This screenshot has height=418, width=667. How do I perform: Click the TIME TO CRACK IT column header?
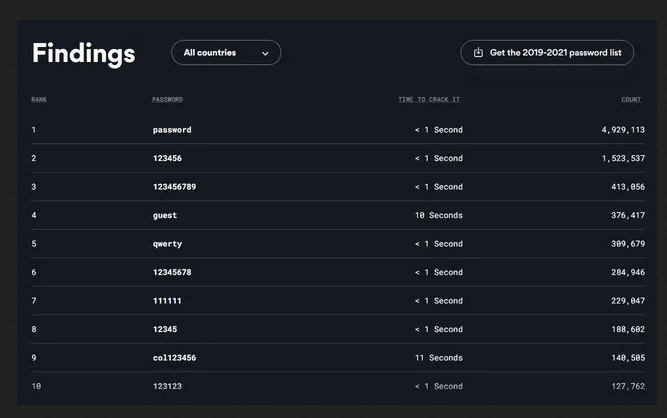[429, 100]
